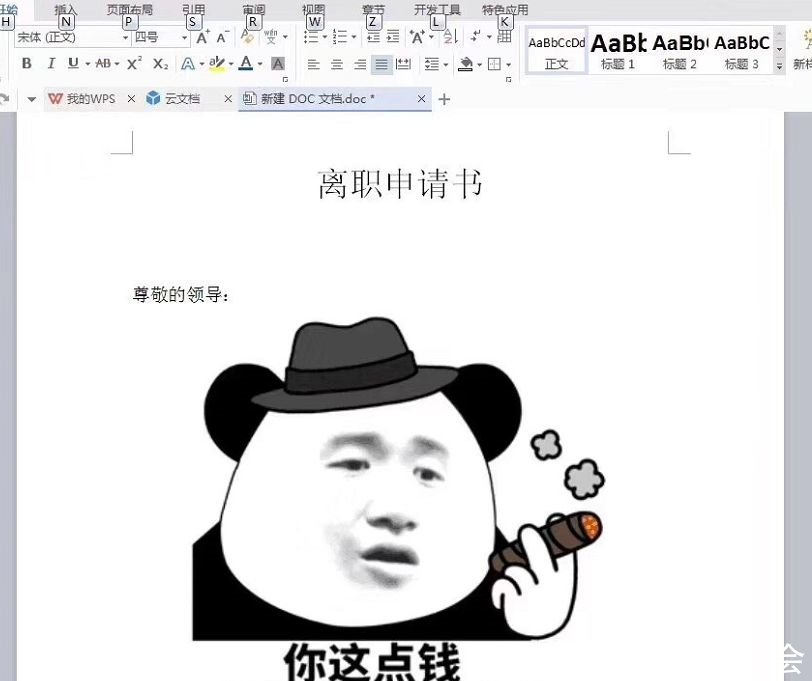
Task: Open the 审阅 ribbon tab
Action: 254,9
